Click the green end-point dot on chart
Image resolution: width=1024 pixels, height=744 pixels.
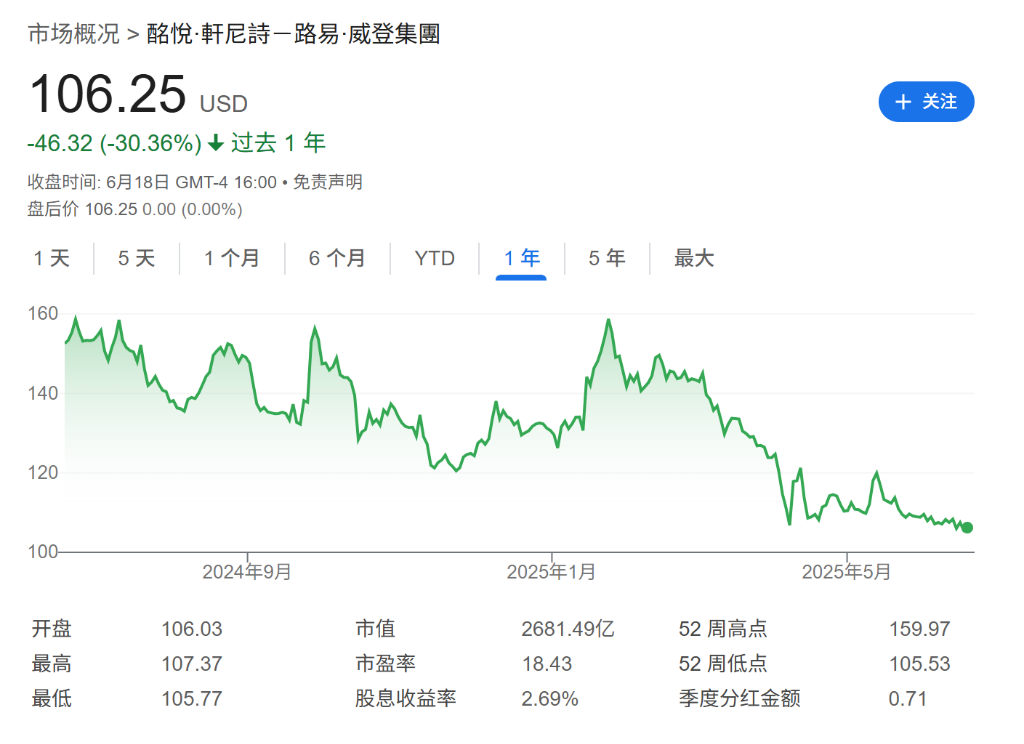[967, 528]
